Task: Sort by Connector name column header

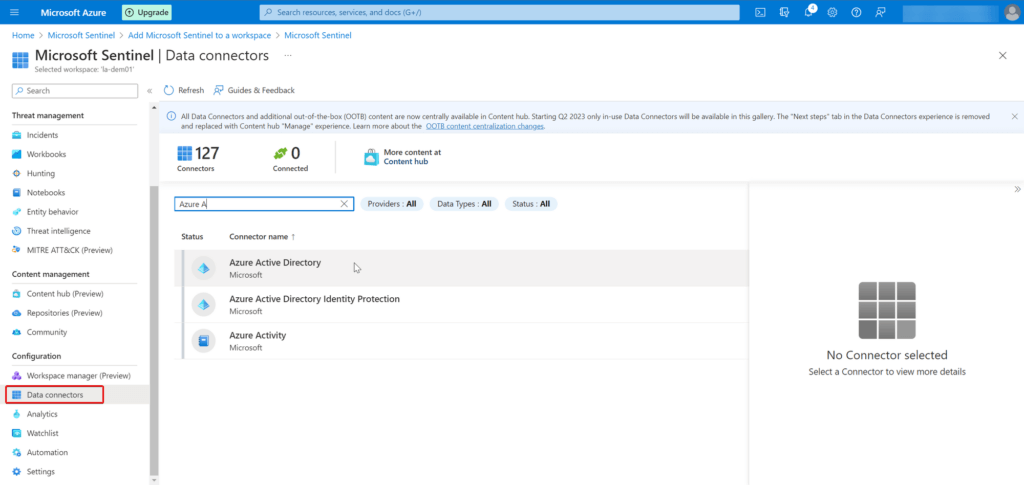Action: point(262,236)
